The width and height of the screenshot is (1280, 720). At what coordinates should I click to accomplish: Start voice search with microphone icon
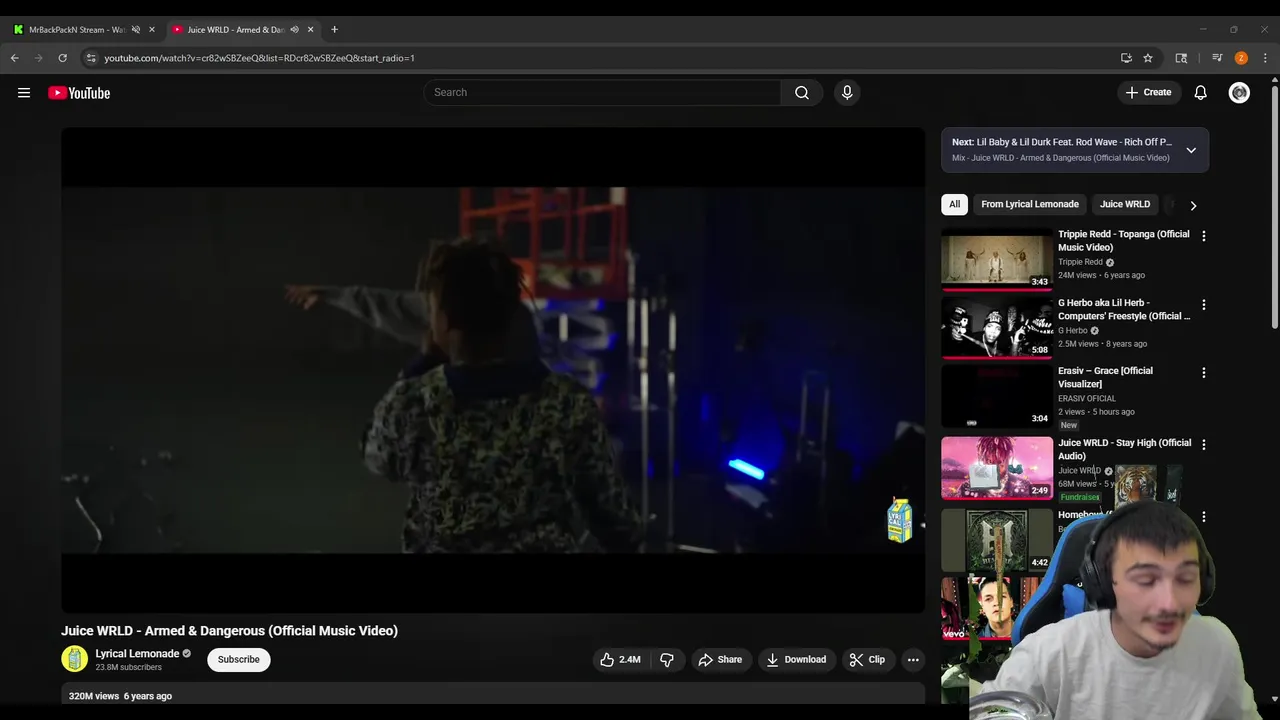(847, 92)
